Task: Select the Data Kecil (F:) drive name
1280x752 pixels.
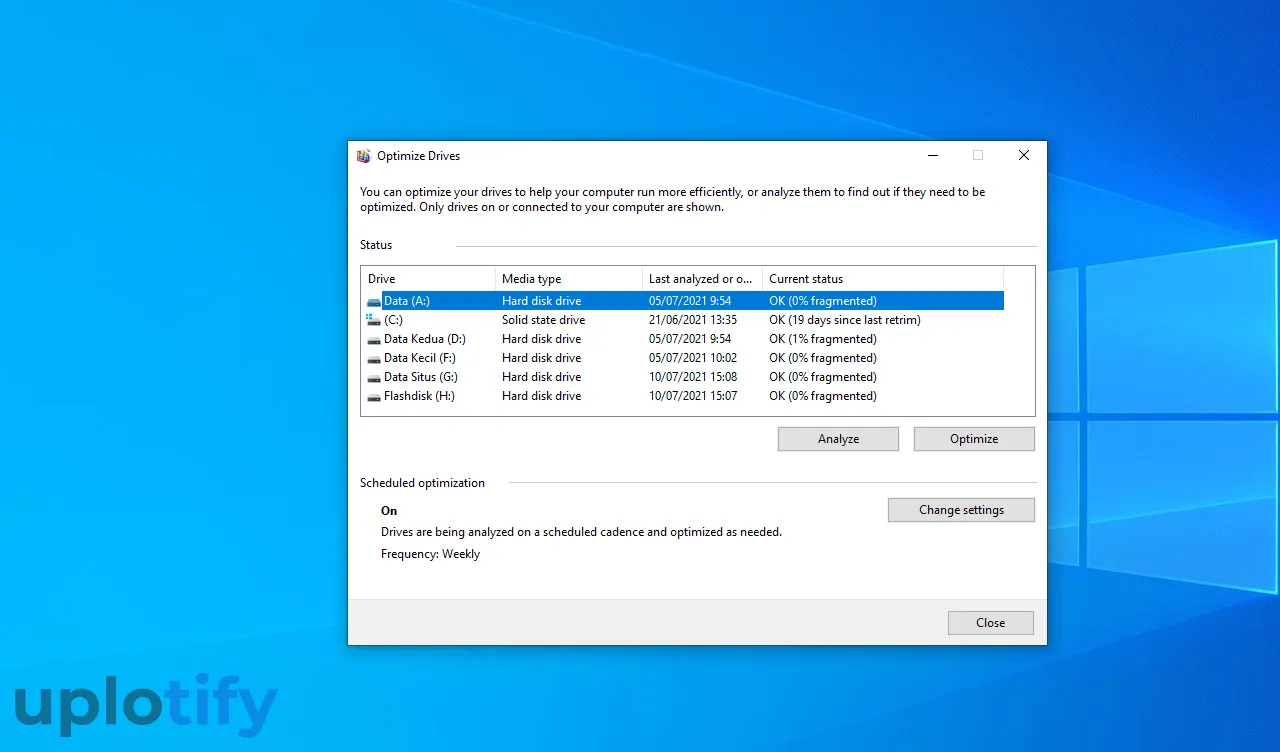Action: [x=420, y=358]
